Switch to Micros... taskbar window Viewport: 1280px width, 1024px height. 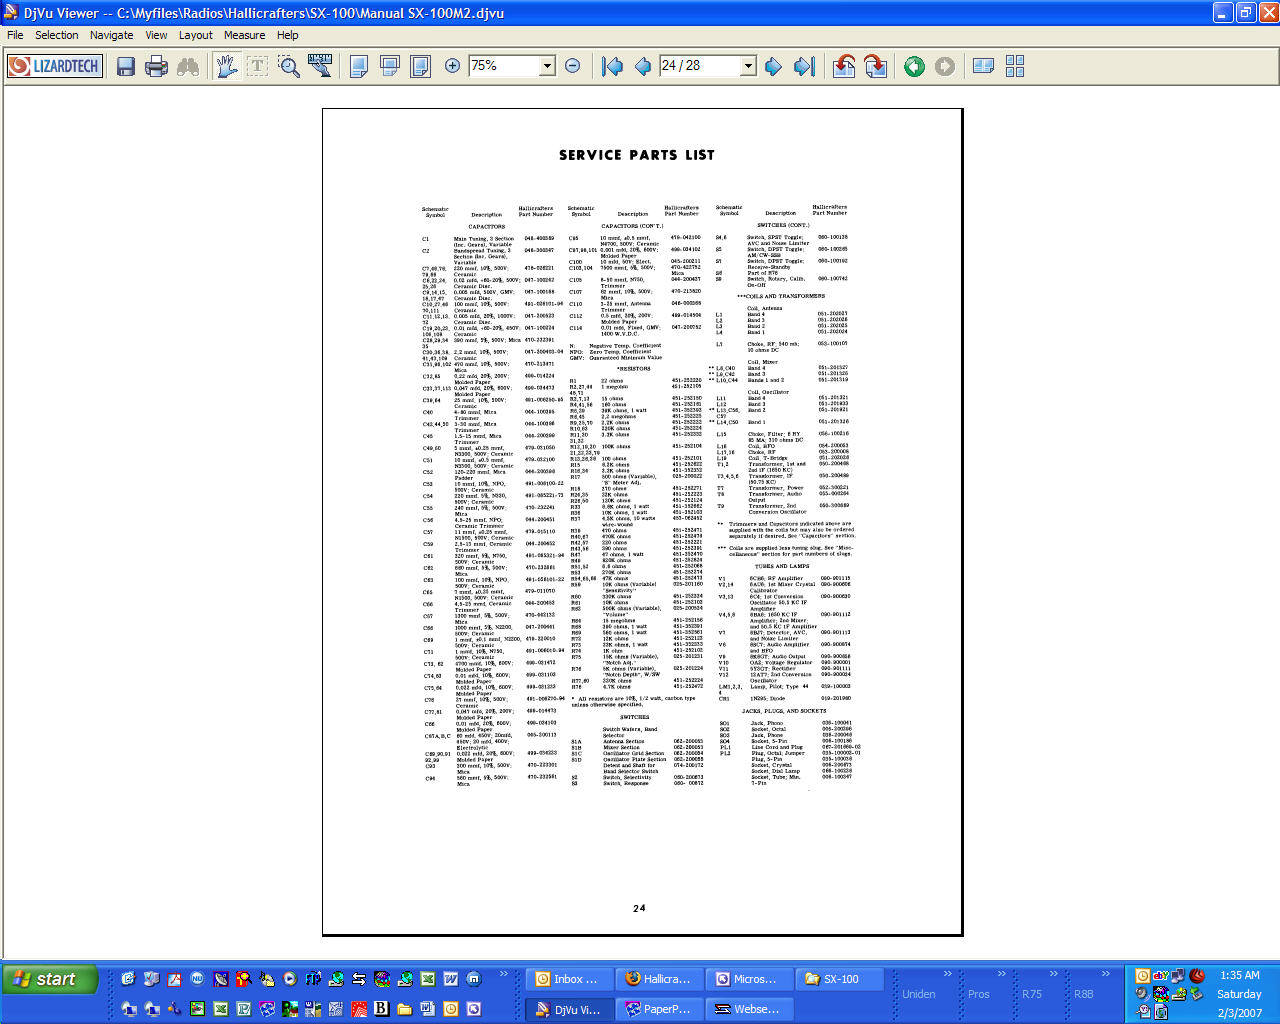747,979
